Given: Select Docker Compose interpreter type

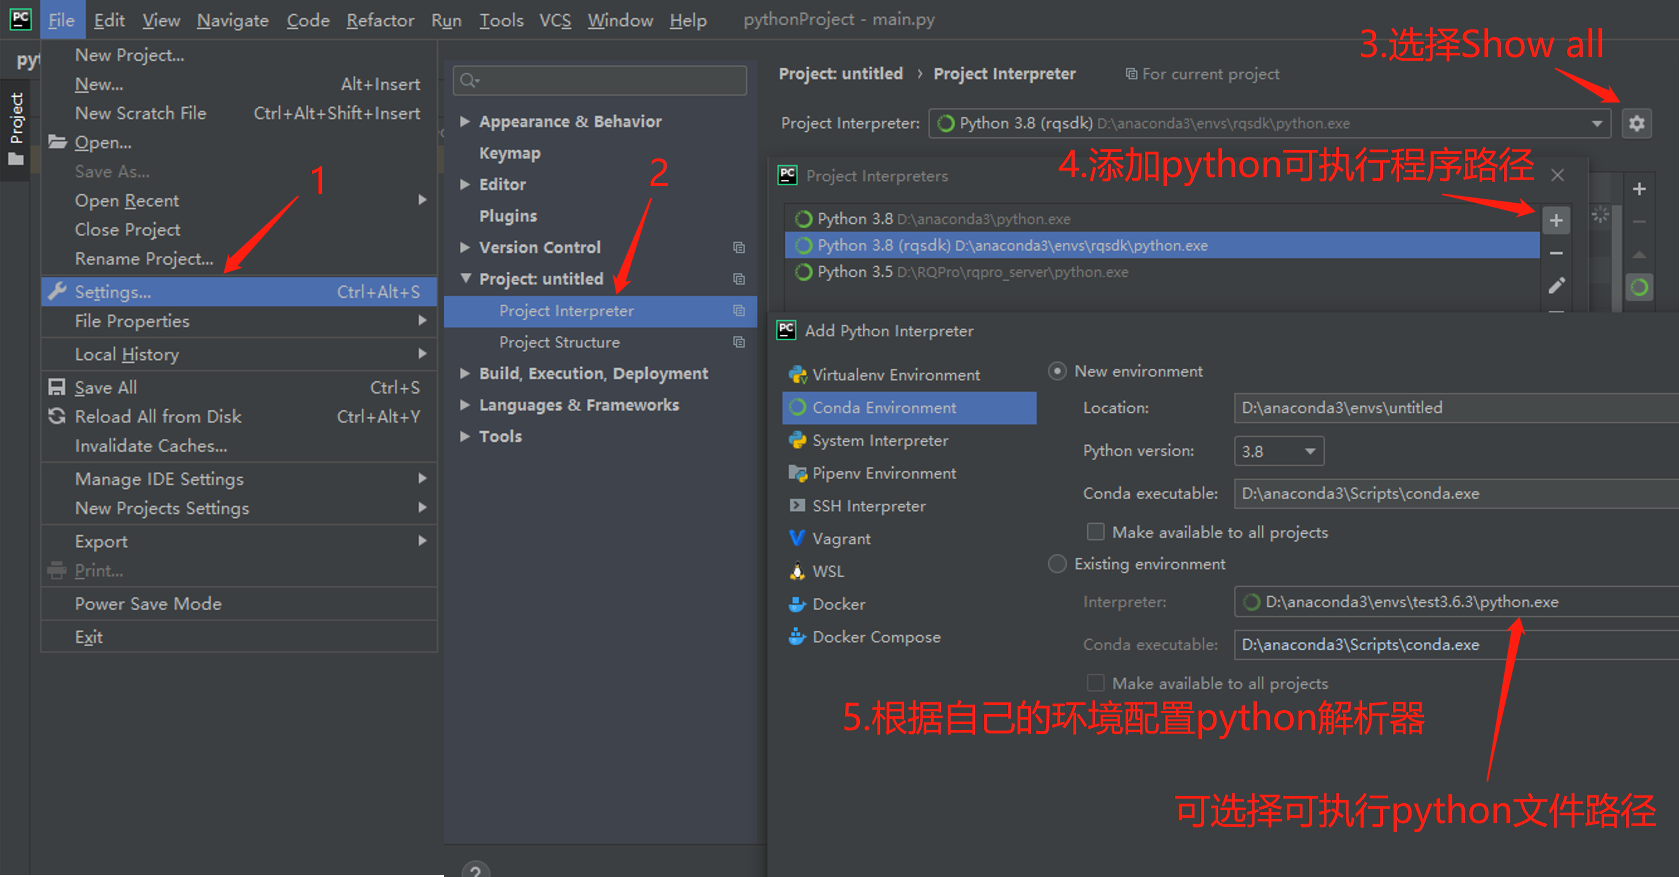Looking at the screenshot, I should pyautogui.click(x=875, y=637).
